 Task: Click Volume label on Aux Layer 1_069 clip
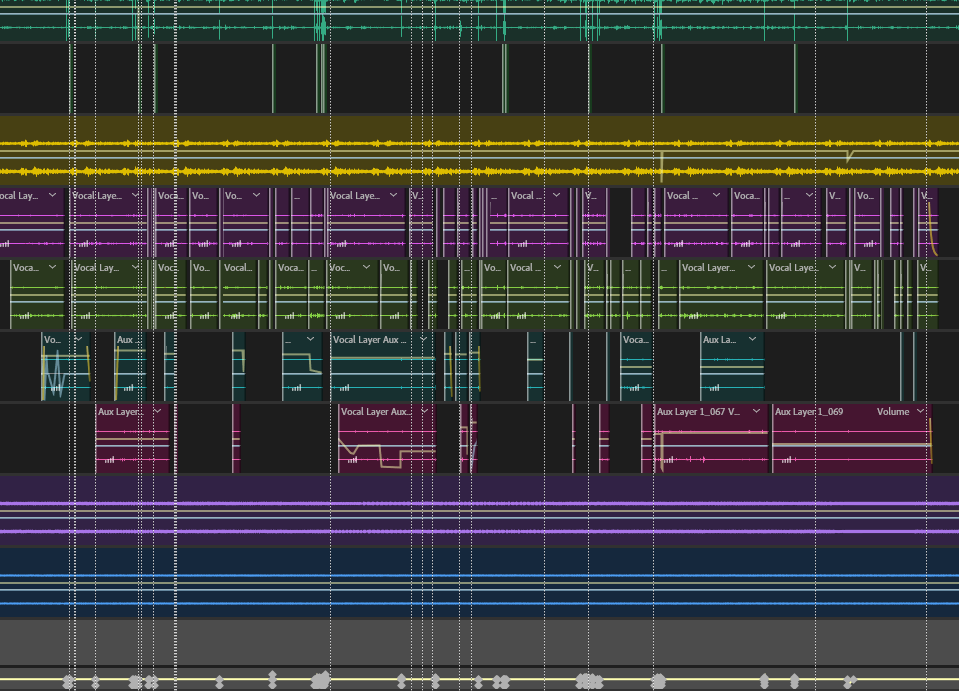(x=892, y=412)
